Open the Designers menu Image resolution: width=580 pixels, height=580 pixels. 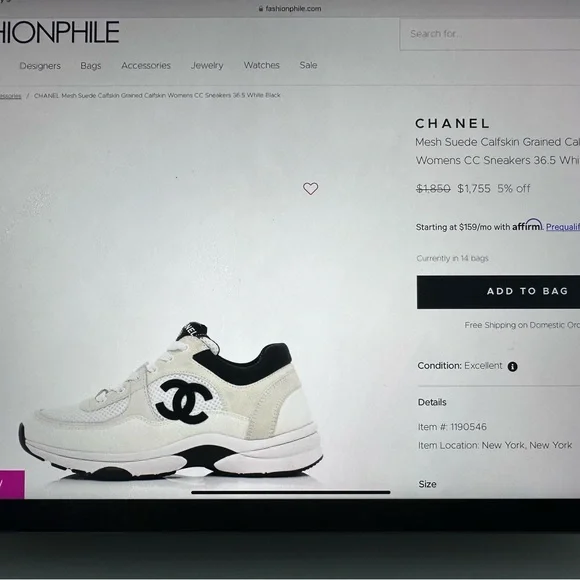pos(40,66)
